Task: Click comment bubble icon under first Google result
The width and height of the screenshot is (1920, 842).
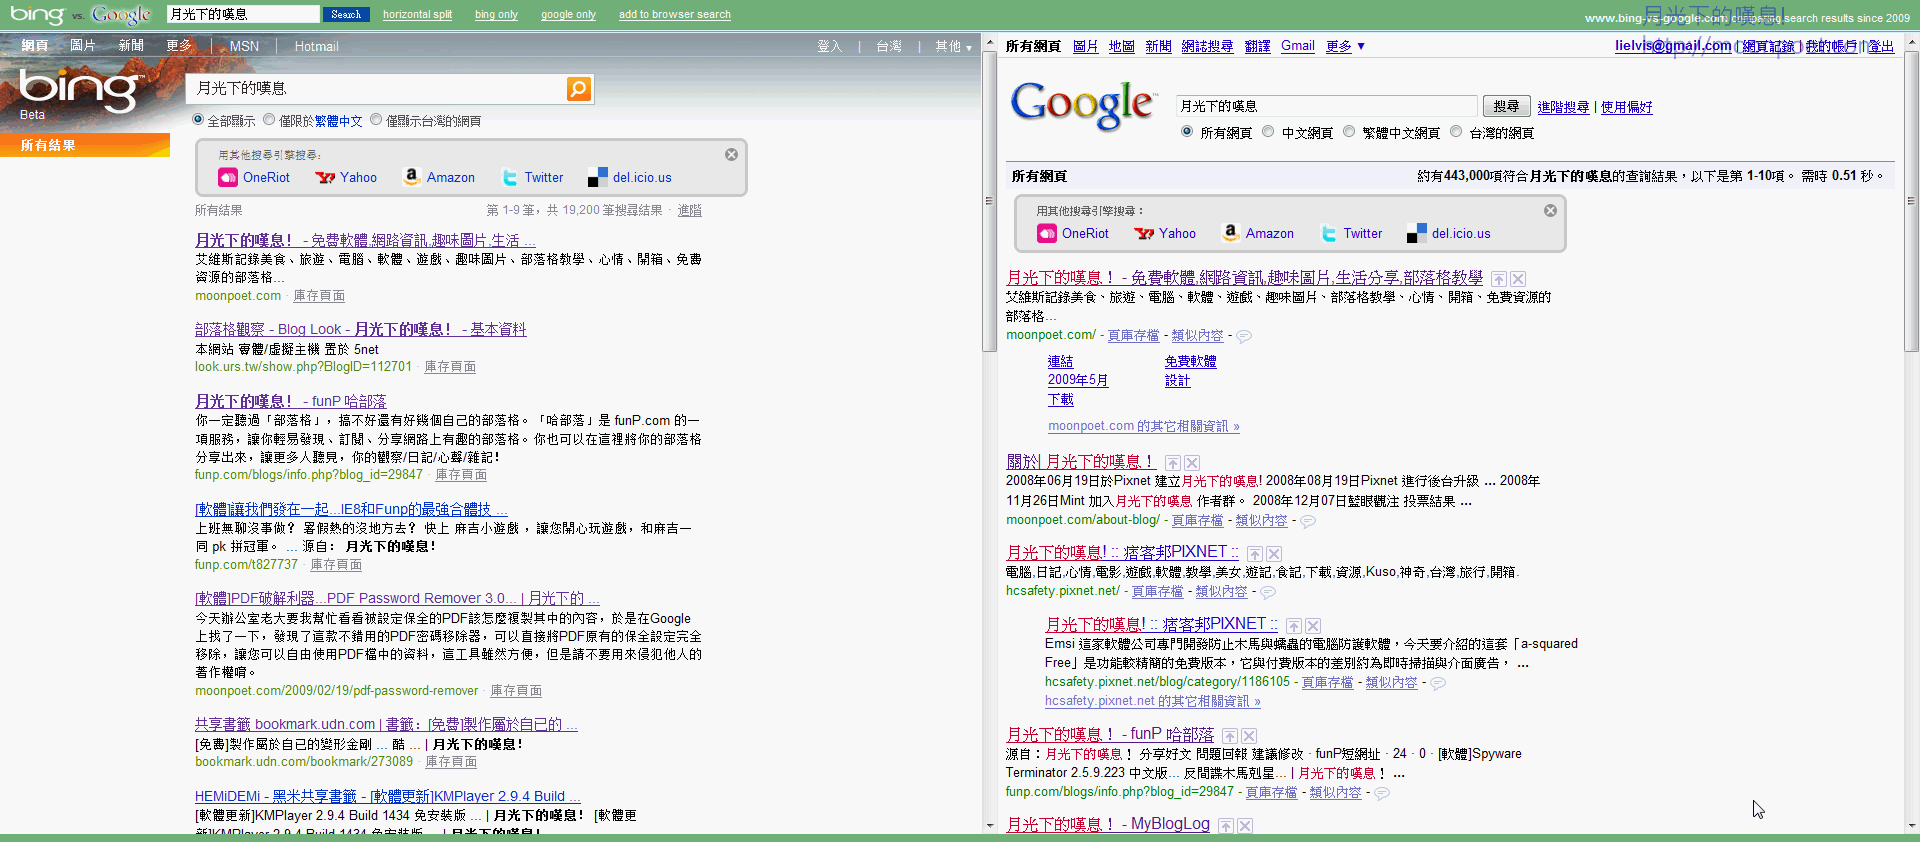Action: pyautogui.click(x=1244, y=337)
